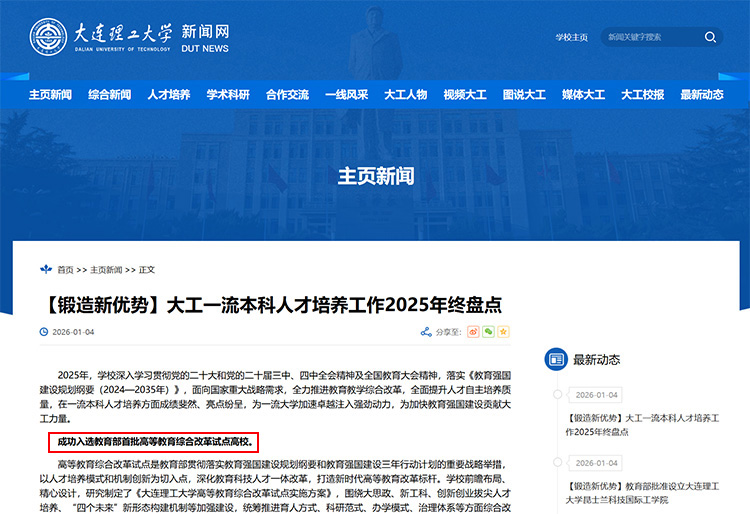
Task: Share article to Weibo
Action: (472, 331)
